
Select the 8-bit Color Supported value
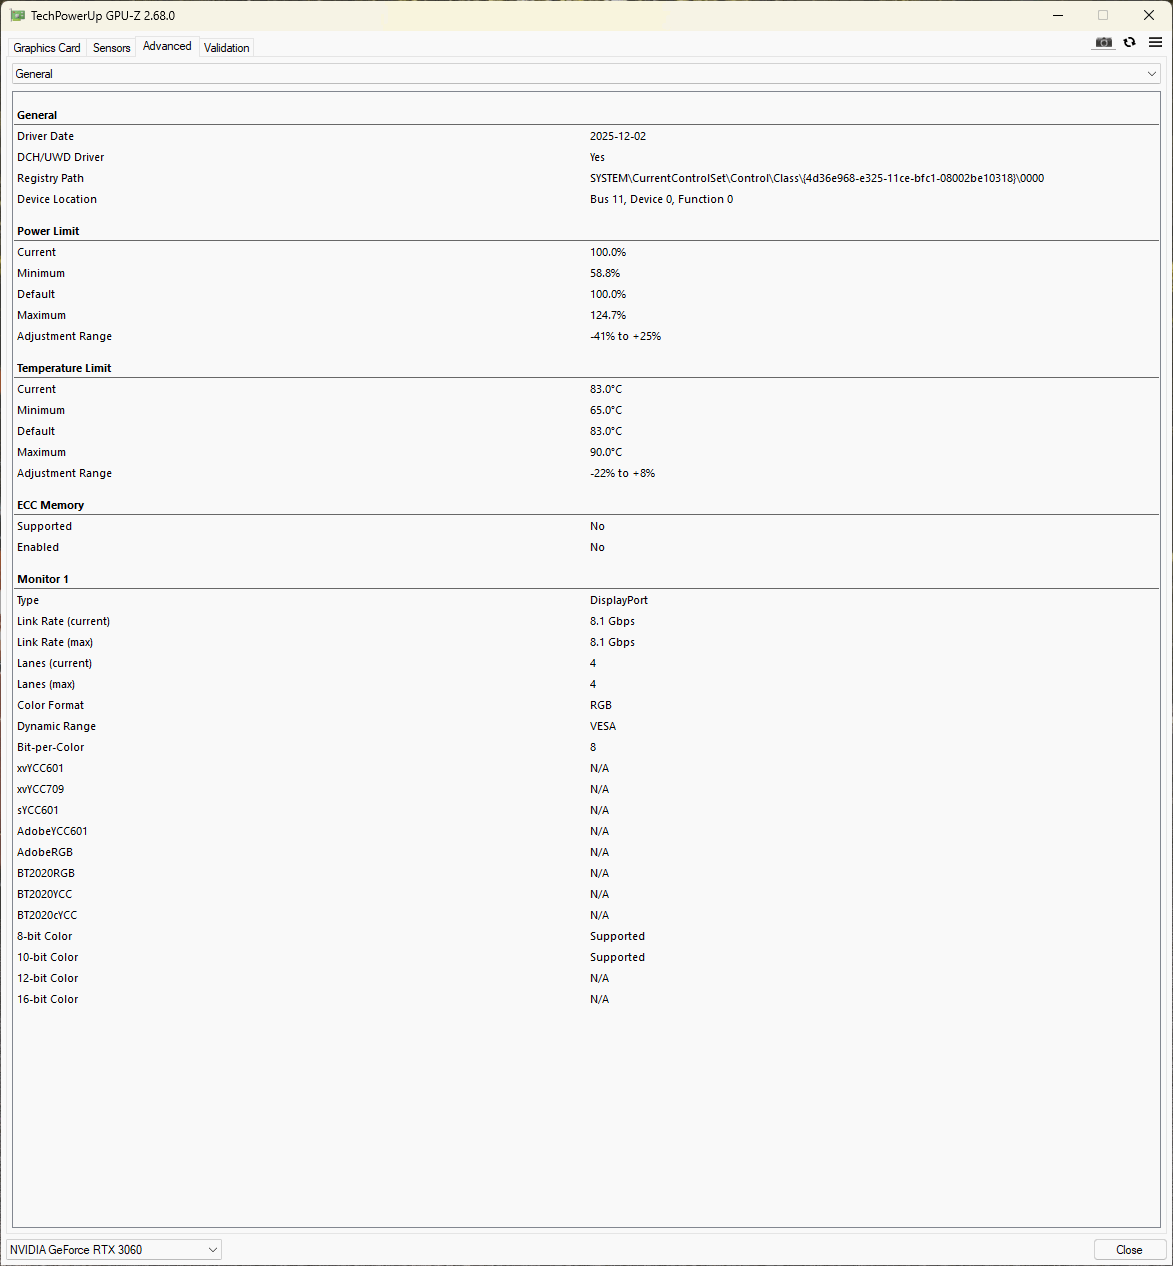pyautogui.click(x=617, y=936)
